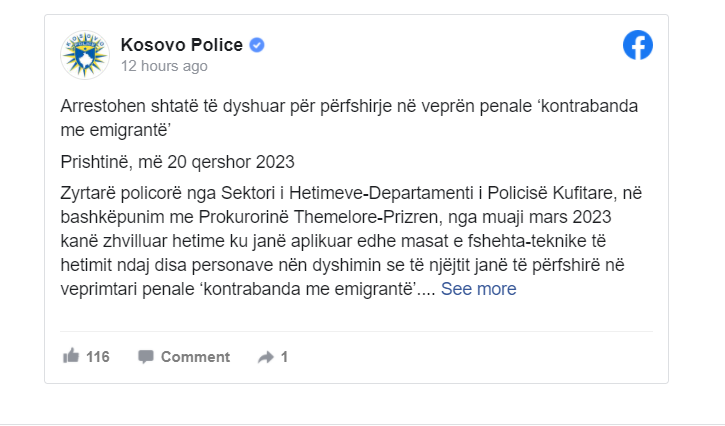Viewport: 725px width, 426px height.
Task: Click the word 'emigrantë' in the headline
Action: tap(128, 130)
